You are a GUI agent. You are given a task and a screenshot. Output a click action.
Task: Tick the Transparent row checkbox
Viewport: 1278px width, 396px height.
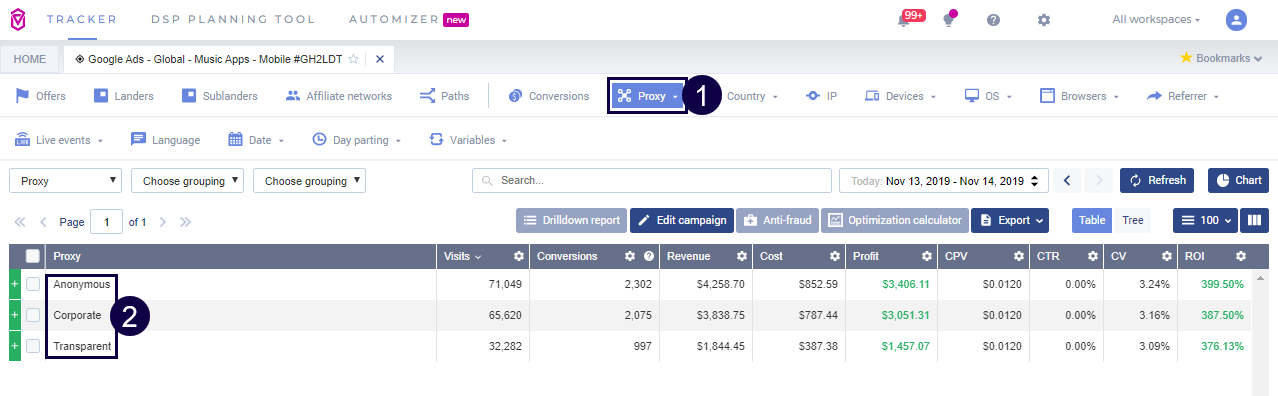33,346
